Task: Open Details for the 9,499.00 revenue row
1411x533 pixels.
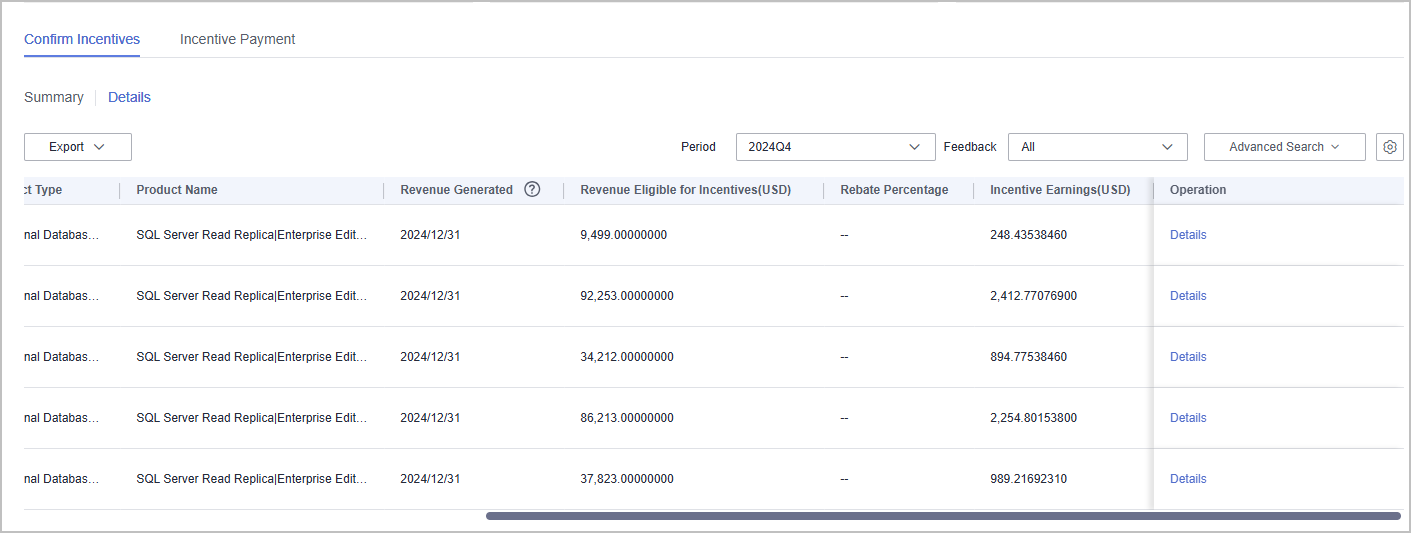Action: [1188, 235]
